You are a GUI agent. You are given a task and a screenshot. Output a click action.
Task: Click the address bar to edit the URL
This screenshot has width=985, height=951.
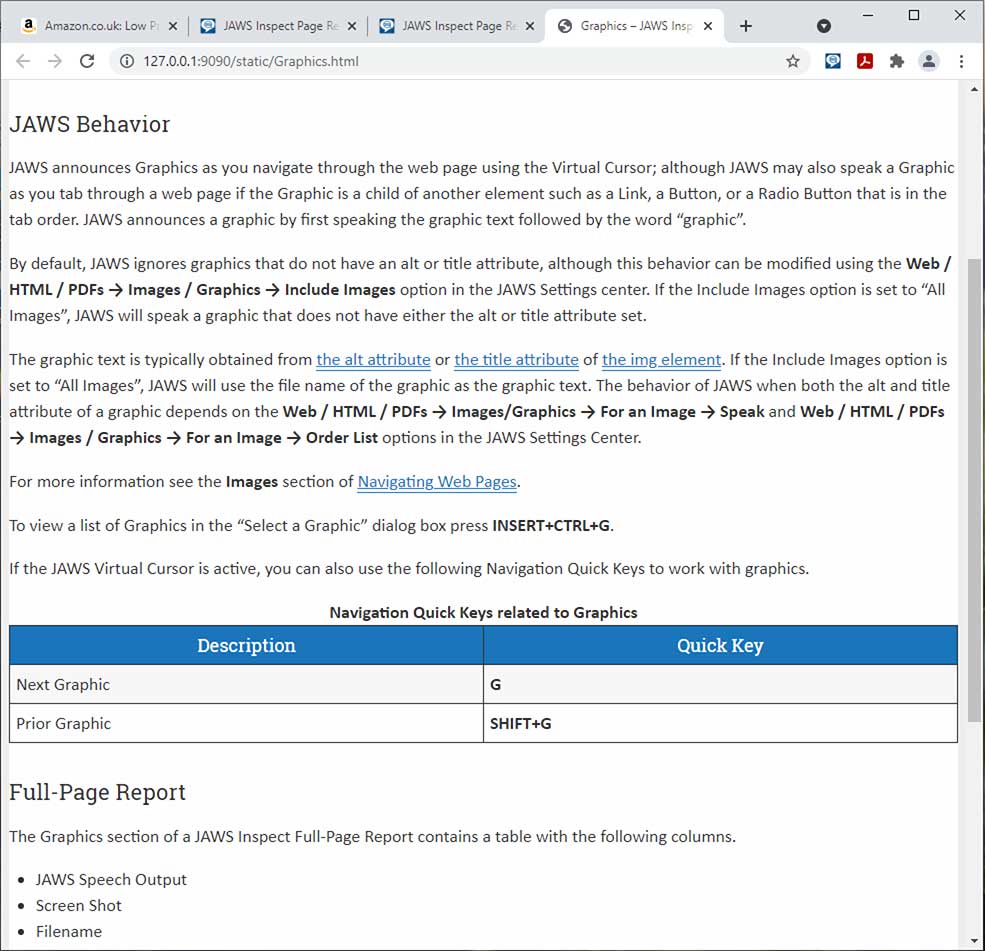pos(400,61)
